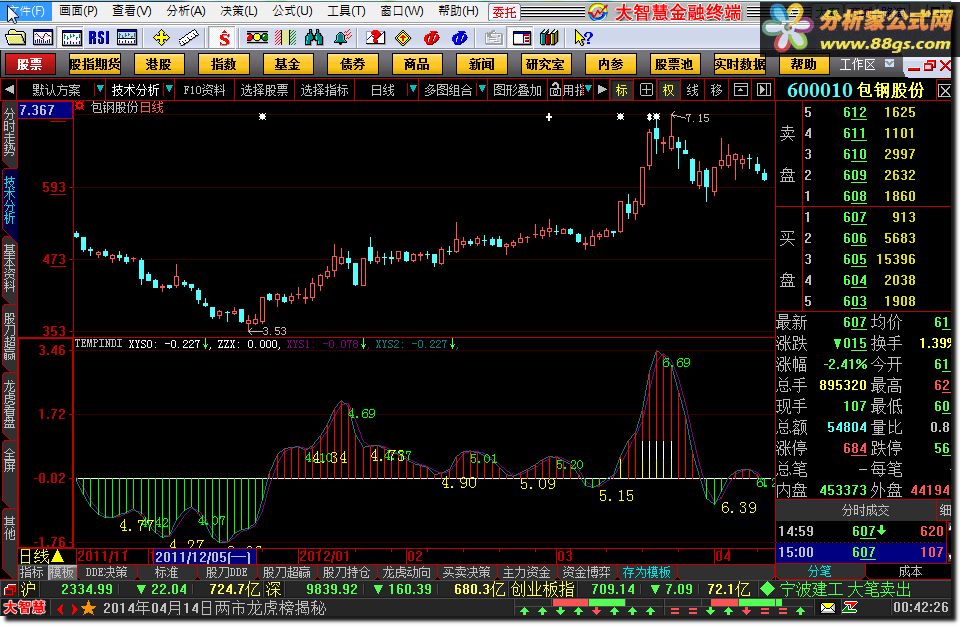The height and width of the screenshot is (626, 962).
Task: Select the DDE决策 template tab
Action: tap(106, 572)
